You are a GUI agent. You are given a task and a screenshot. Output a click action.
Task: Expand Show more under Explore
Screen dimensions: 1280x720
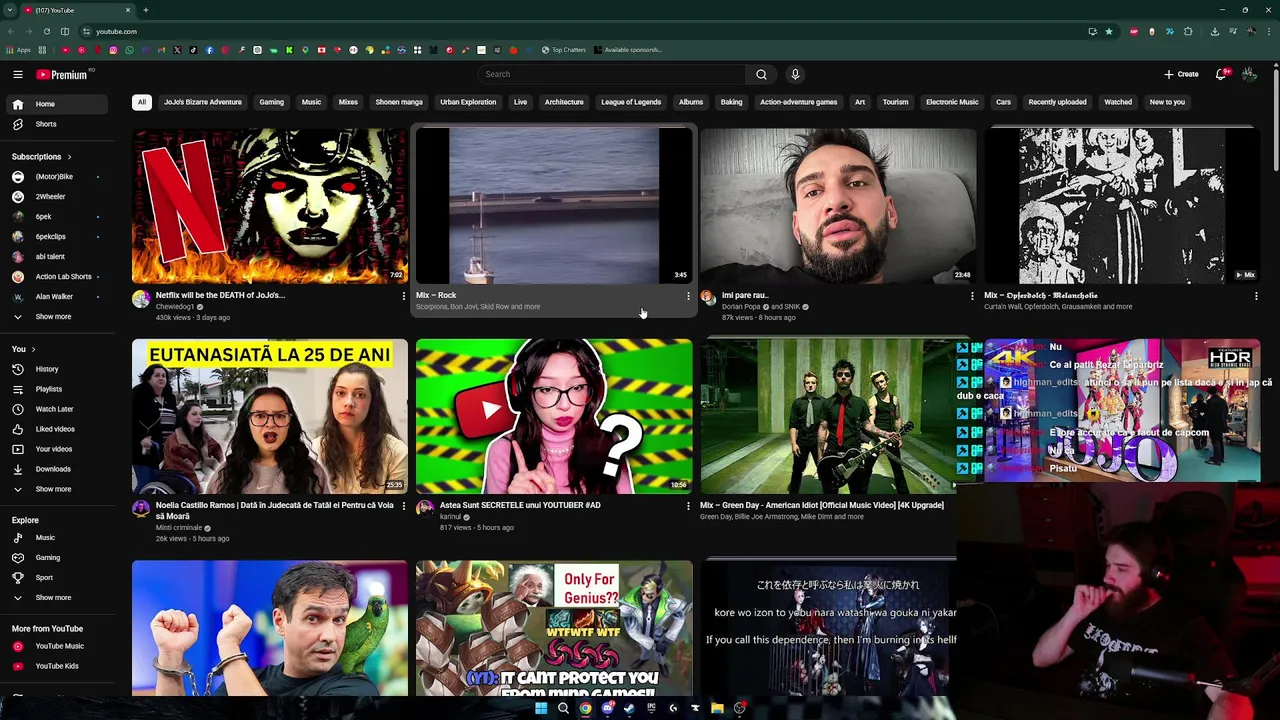tap(56, 597)
